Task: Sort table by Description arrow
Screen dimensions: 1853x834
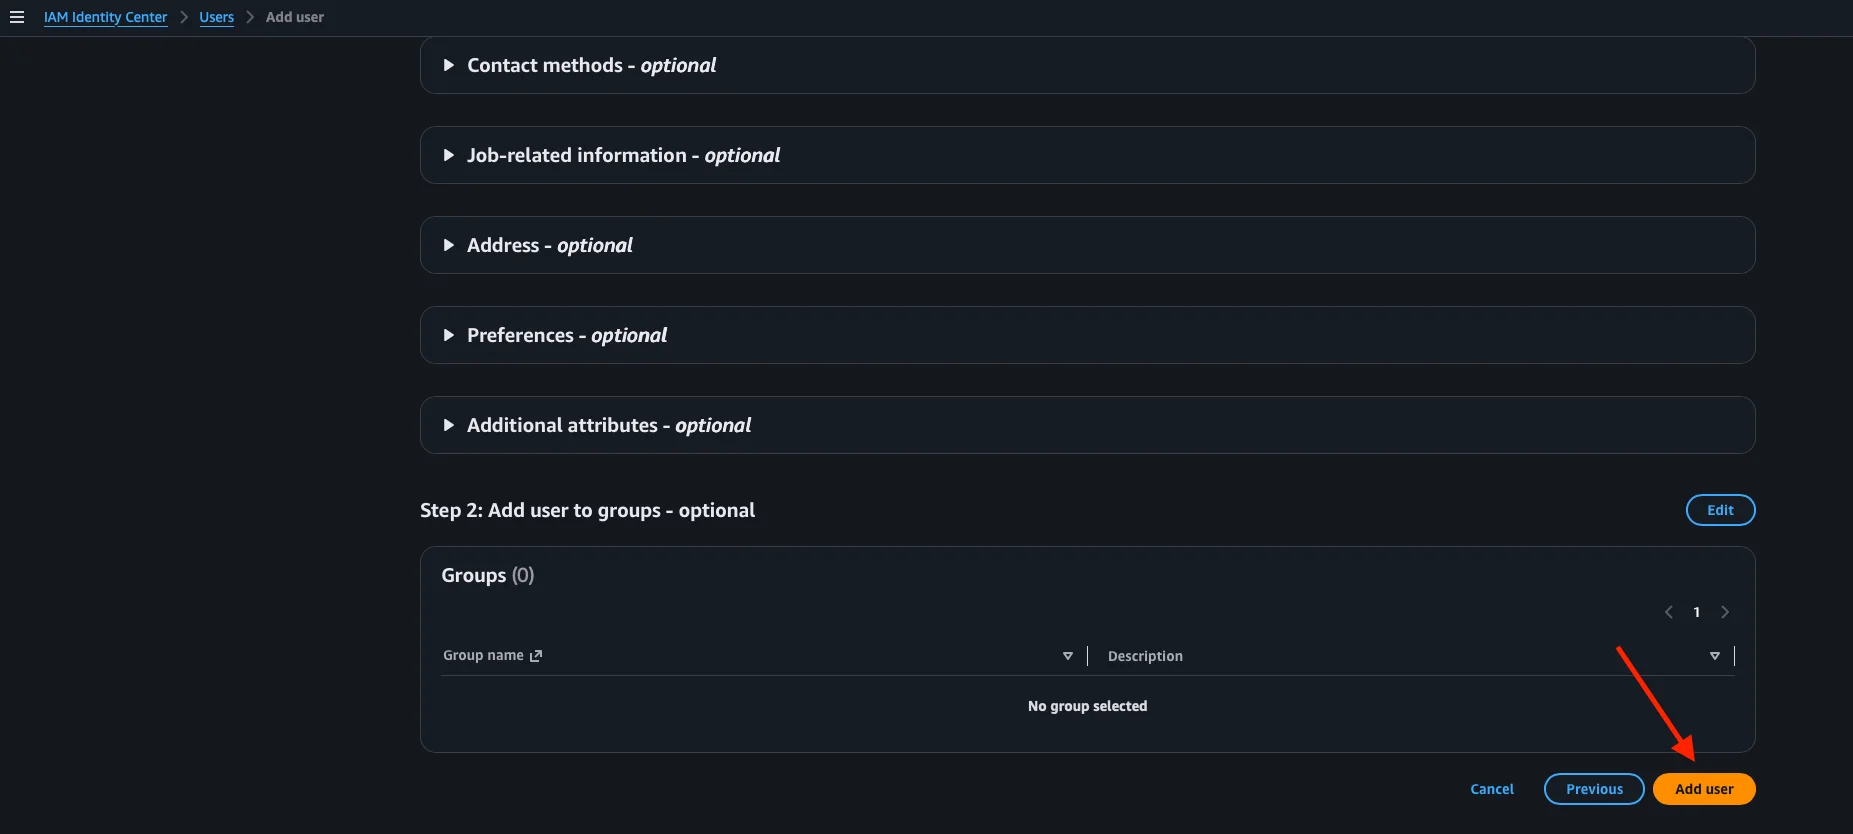Action: pyautogui.click(x=1715, y=656)
